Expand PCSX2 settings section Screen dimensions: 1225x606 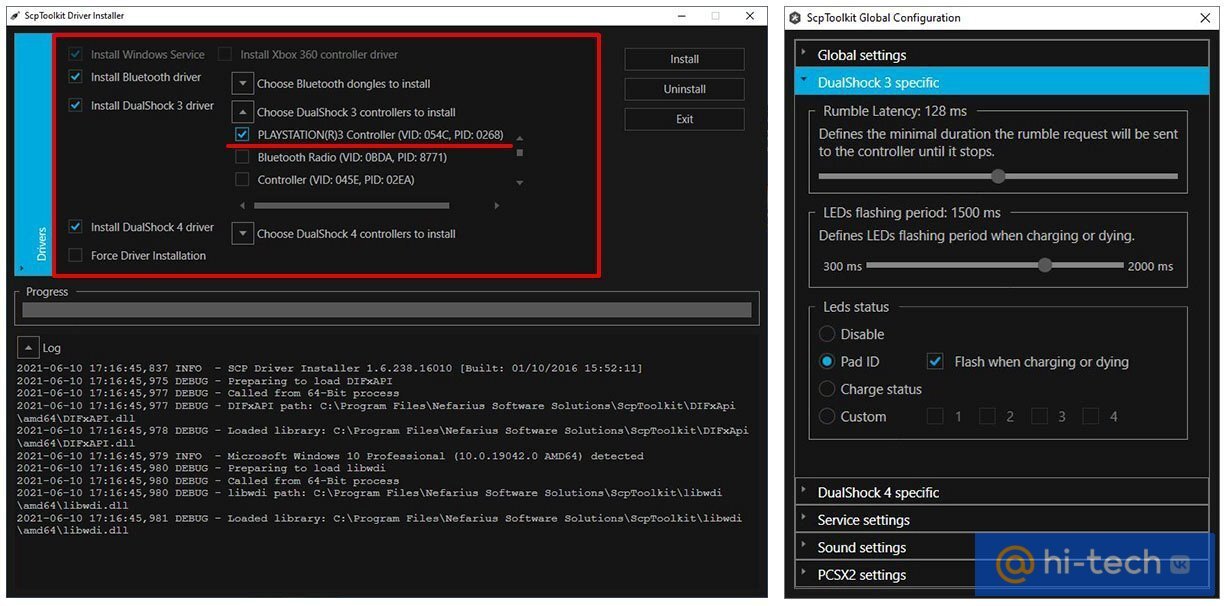[x=1002, y=575]
